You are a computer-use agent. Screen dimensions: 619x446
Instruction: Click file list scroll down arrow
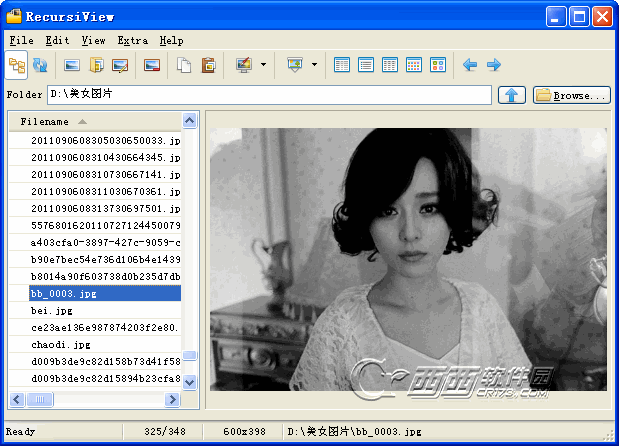click(189, 382)
